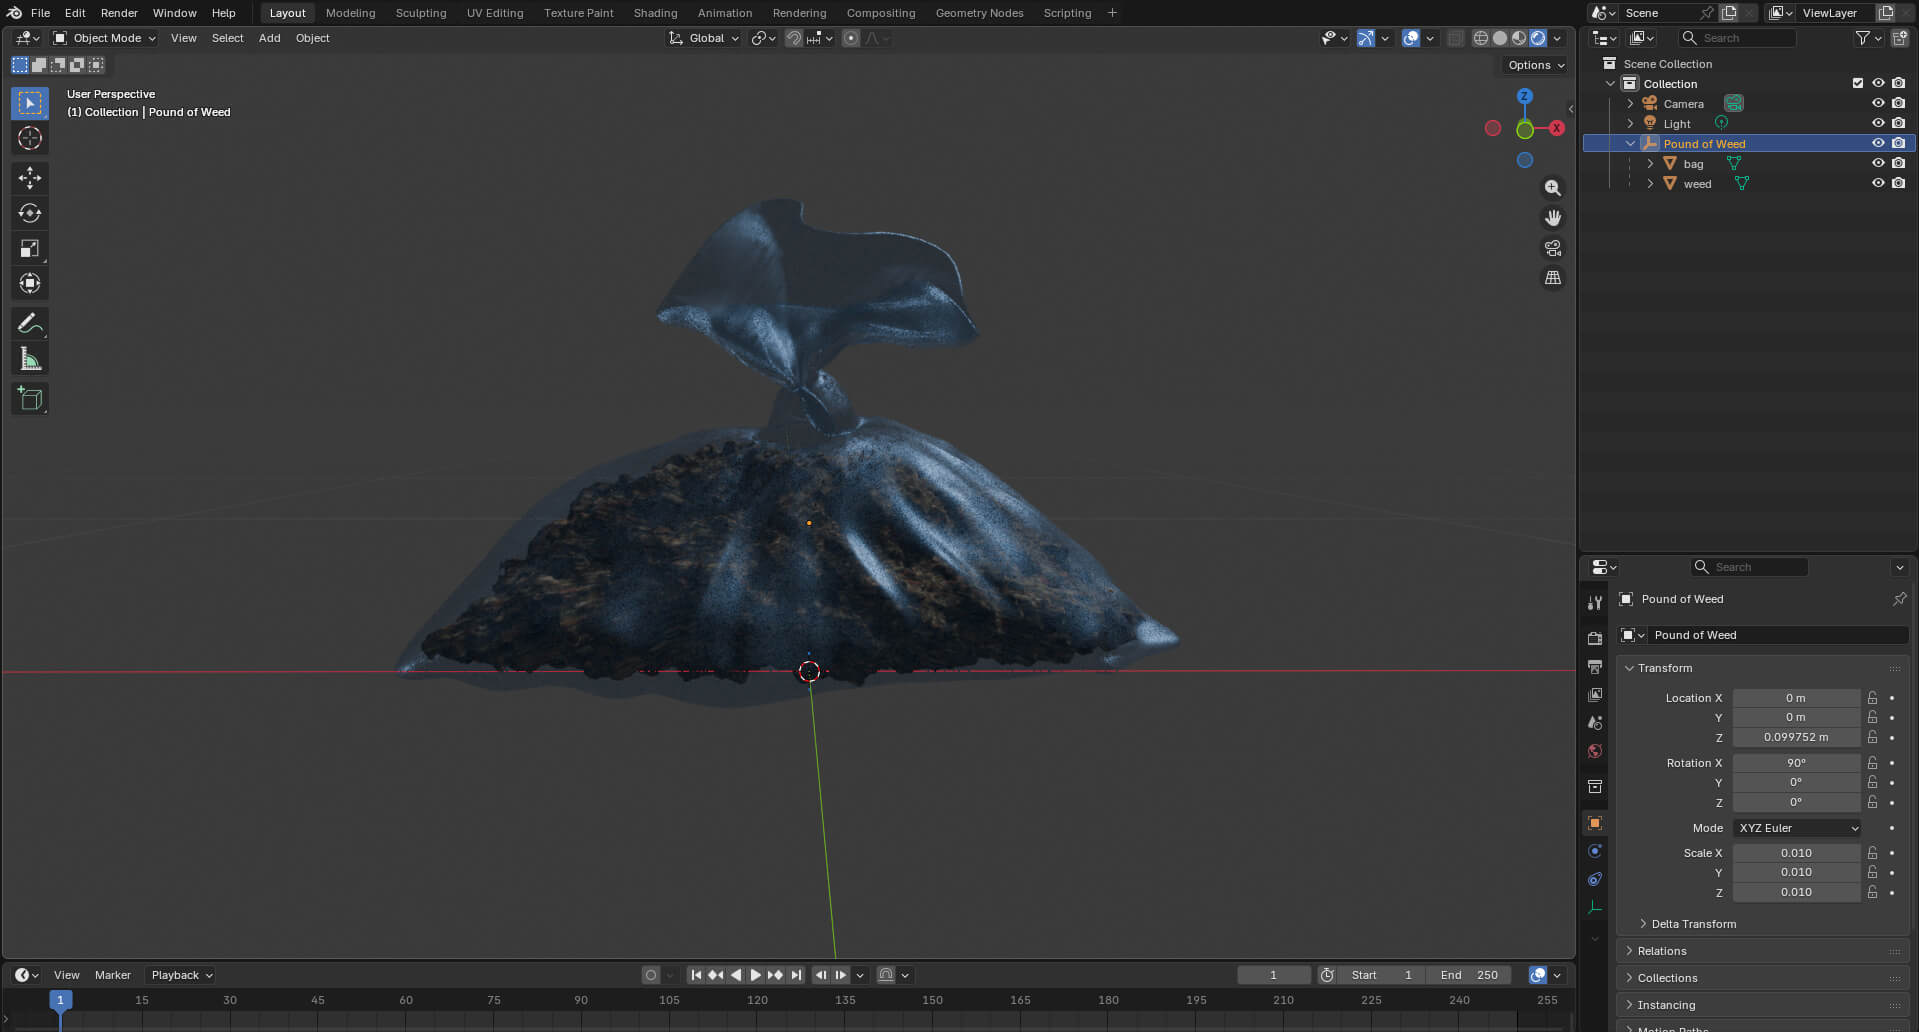
Task: Activate the Move tool
Action: 30,178
